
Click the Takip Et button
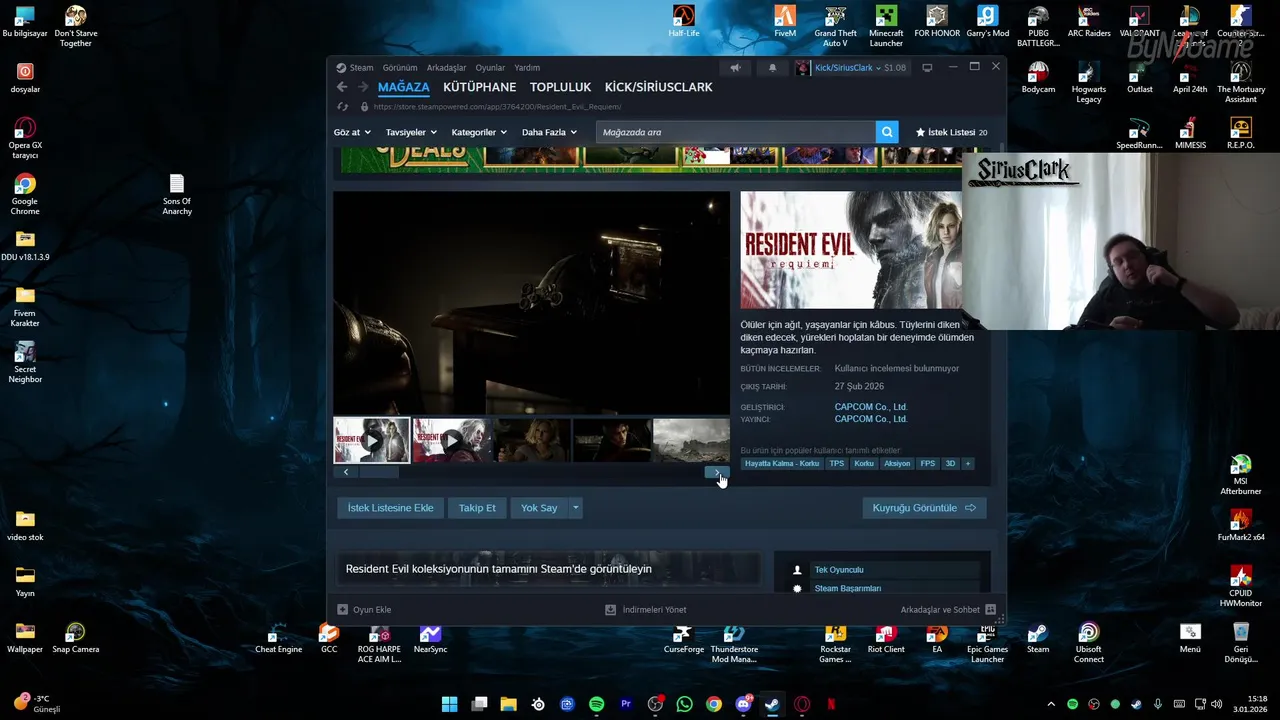click(x=477, y=508)
